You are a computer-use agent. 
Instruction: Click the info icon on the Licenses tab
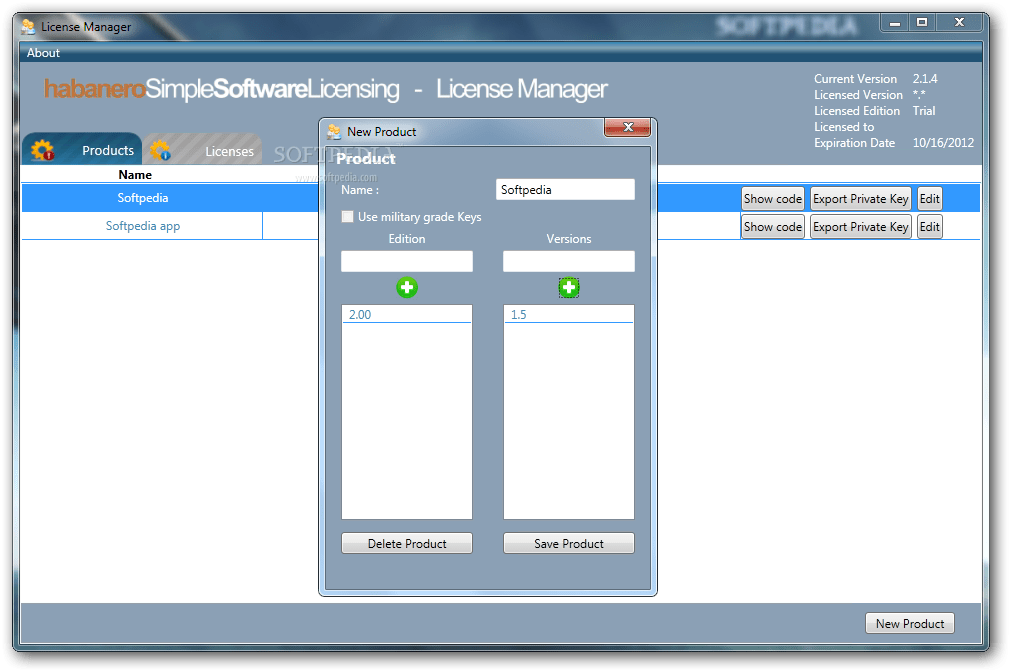163,151
